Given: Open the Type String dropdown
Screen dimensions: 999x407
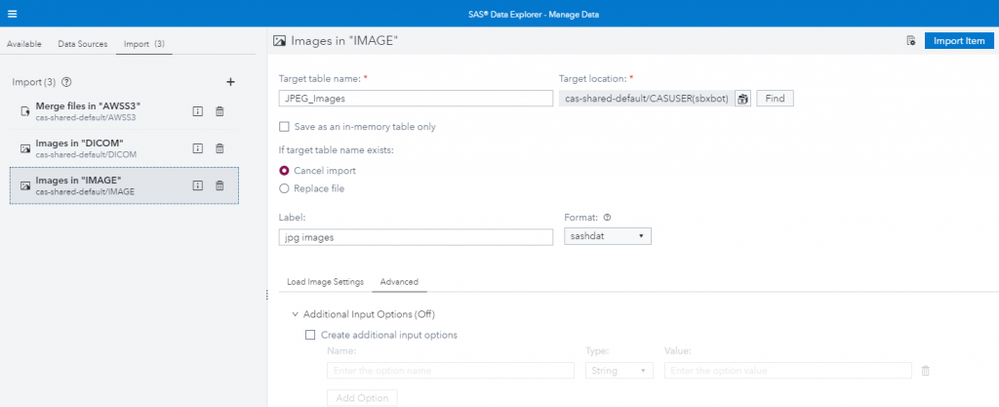Looking at the screenshot, I should coord(619,370).
